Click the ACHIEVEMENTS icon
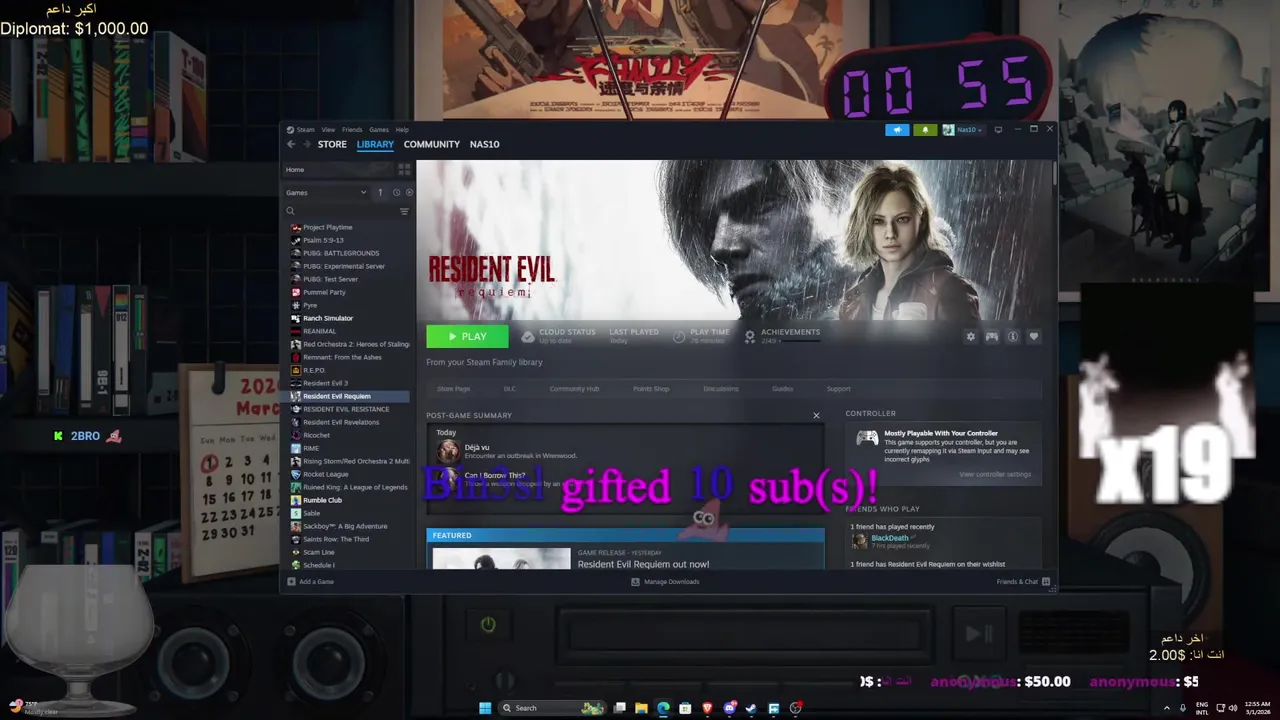The width and height of the screenshot is (1280, 720). 750,337
